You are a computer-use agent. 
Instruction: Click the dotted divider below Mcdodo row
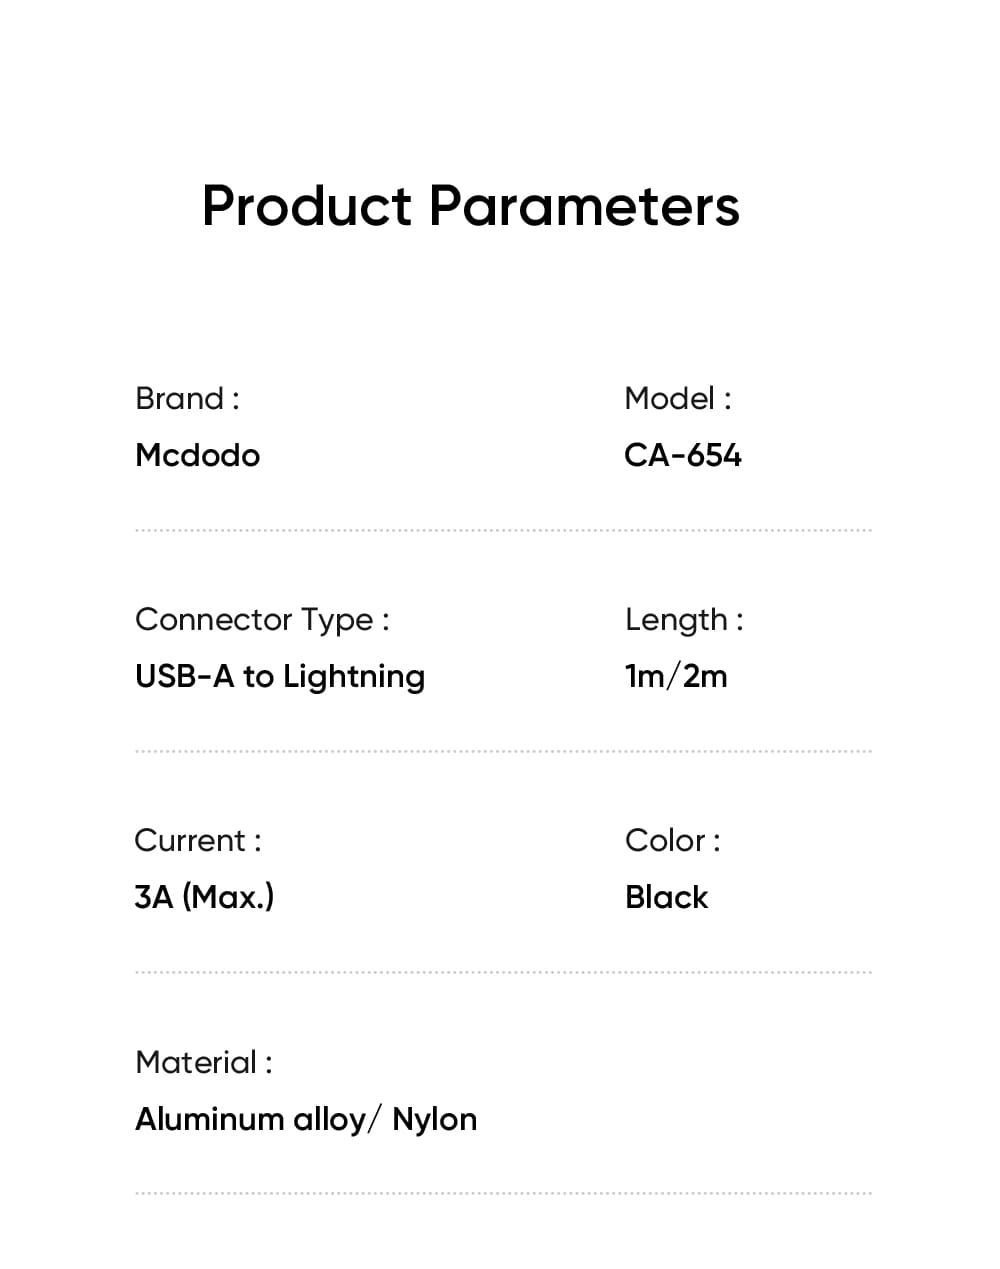pos(503,530)
